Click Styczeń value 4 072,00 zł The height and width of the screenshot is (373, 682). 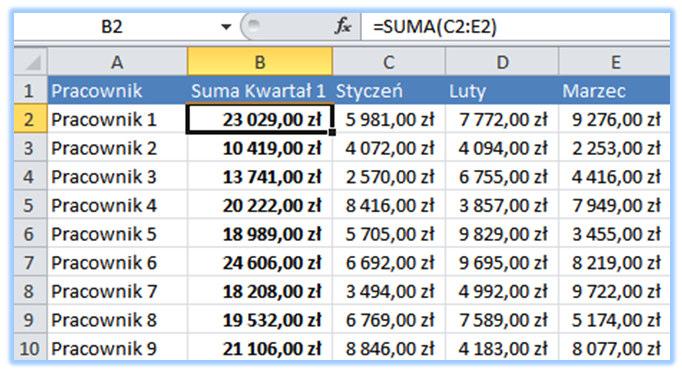coord(389,148)
